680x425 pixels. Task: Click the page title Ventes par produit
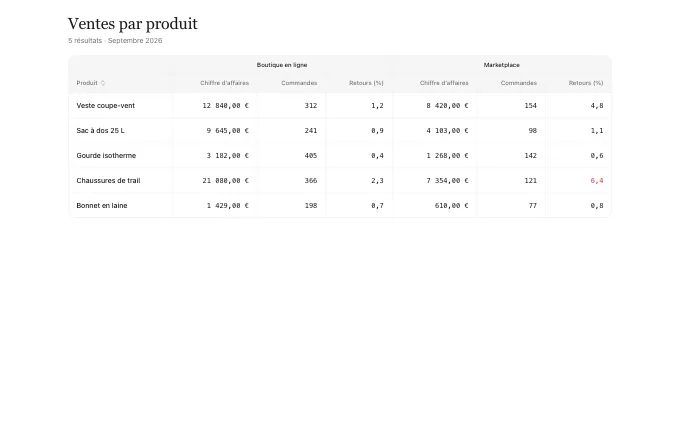tap(133, 23)
